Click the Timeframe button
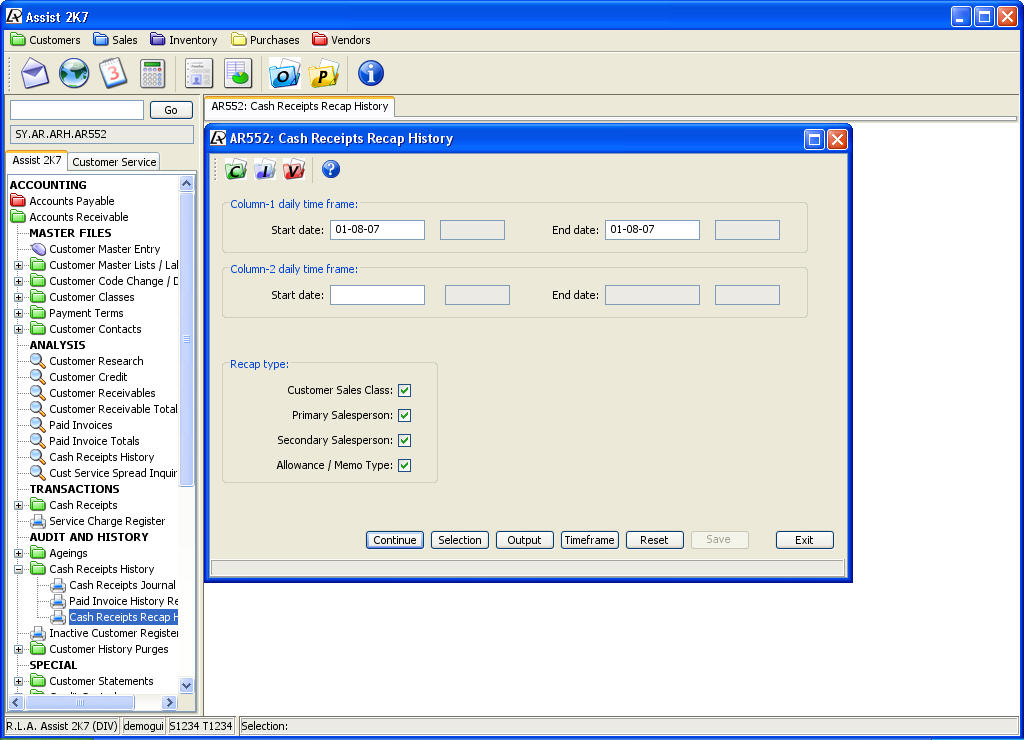 (x=590, y=540)
